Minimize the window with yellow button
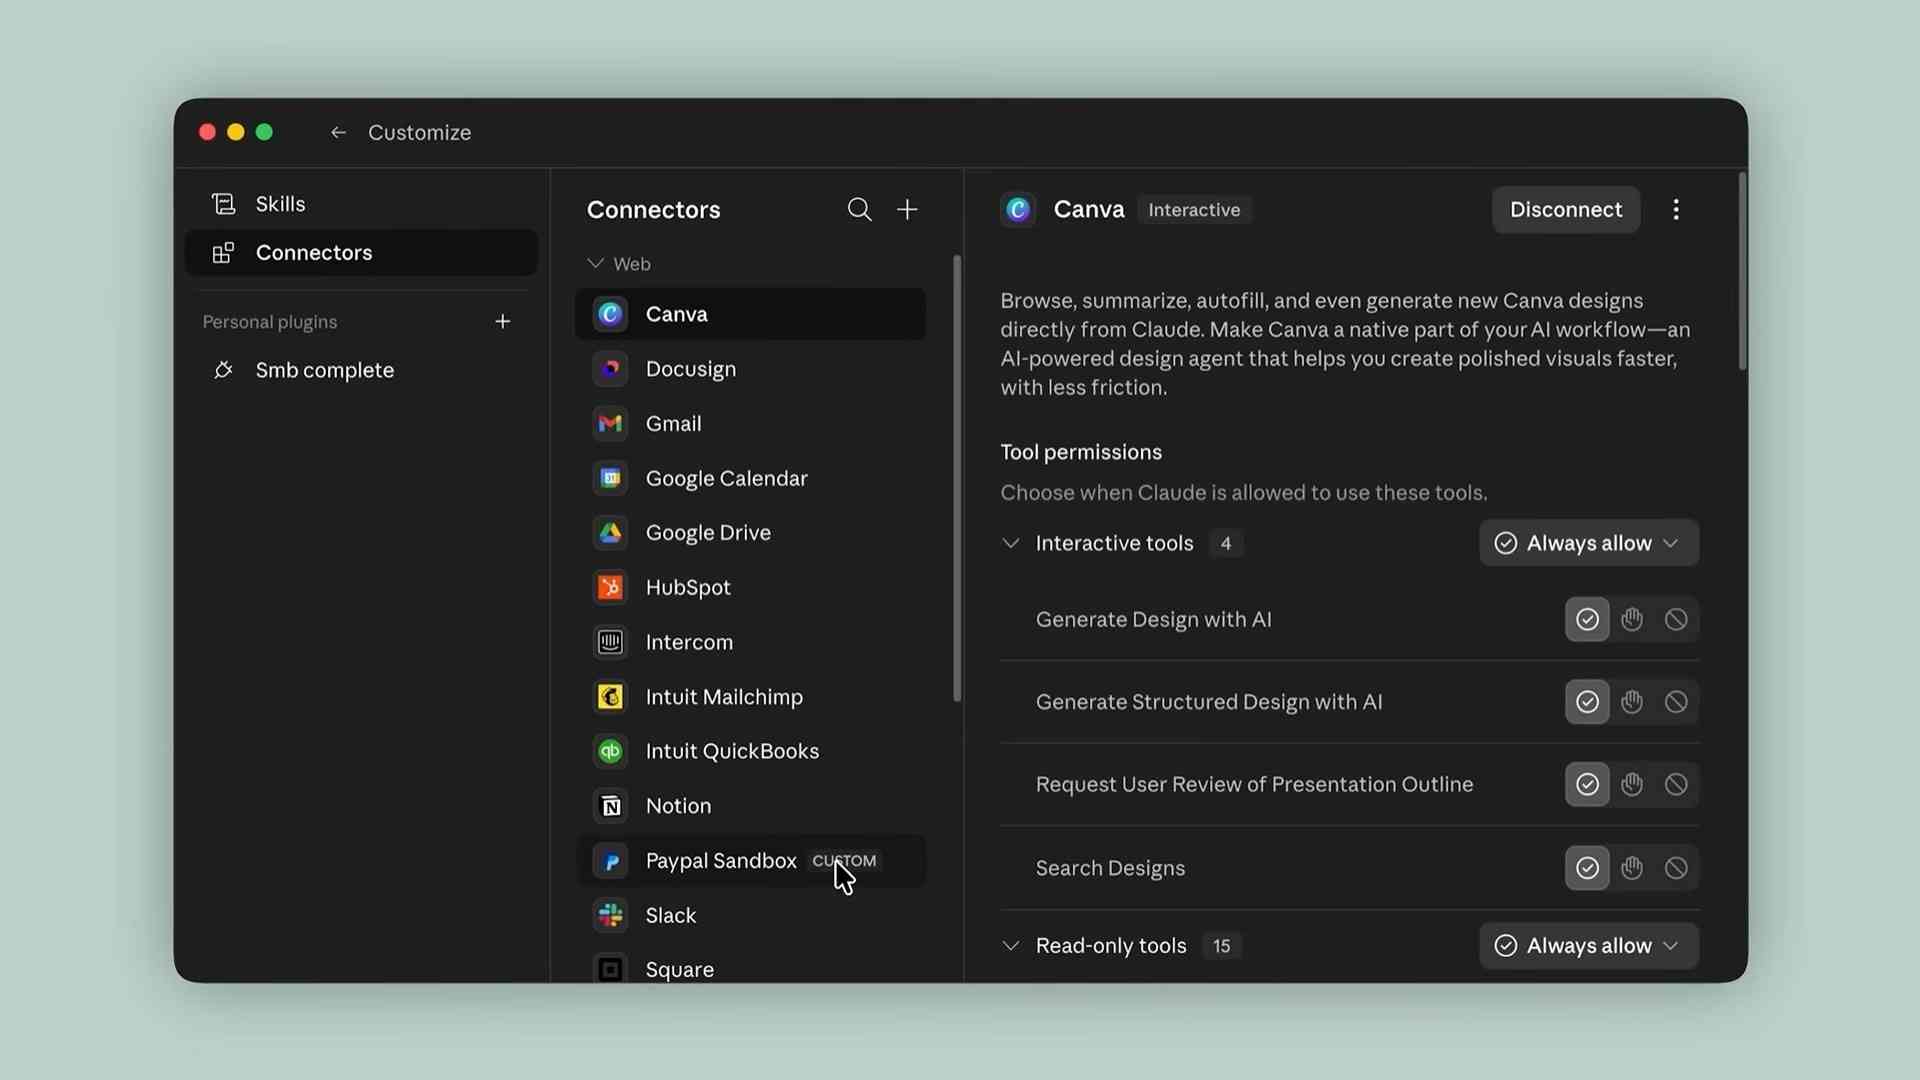1920x1080 pixels. (x=236, y=132)
